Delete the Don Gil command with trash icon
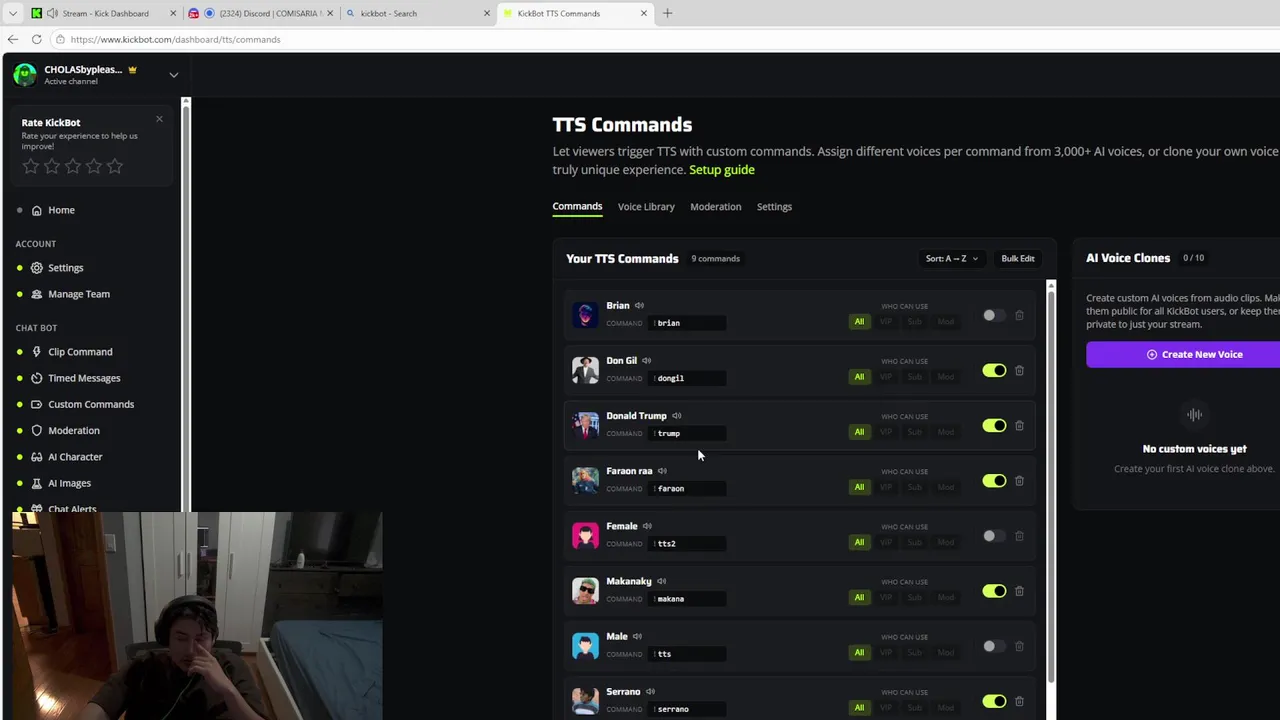 click(x=1019, y=370)
